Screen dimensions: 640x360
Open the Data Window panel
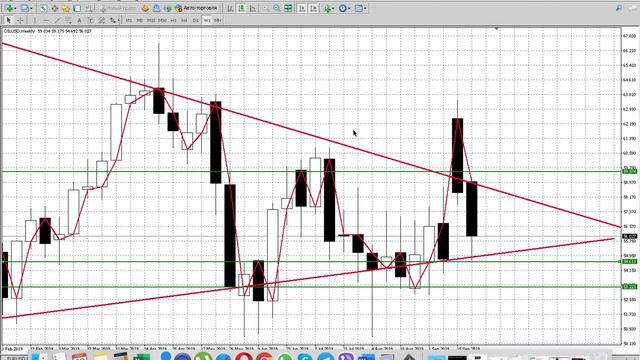click(54, 8)
